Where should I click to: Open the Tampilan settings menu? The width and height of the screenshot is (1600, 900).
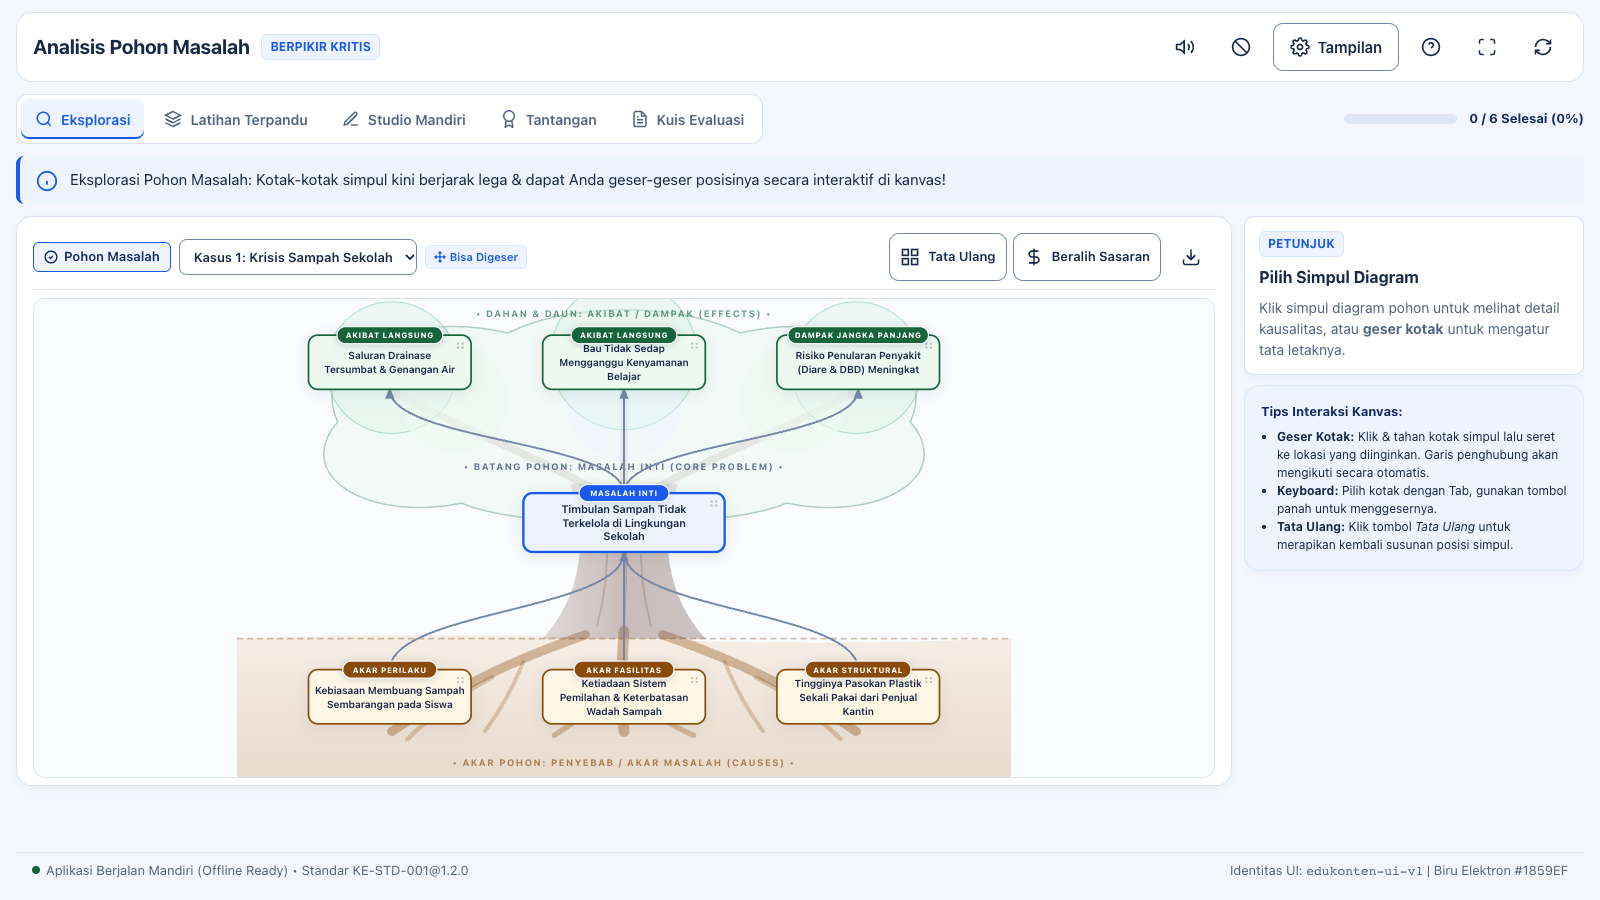tap(1336, 47)
